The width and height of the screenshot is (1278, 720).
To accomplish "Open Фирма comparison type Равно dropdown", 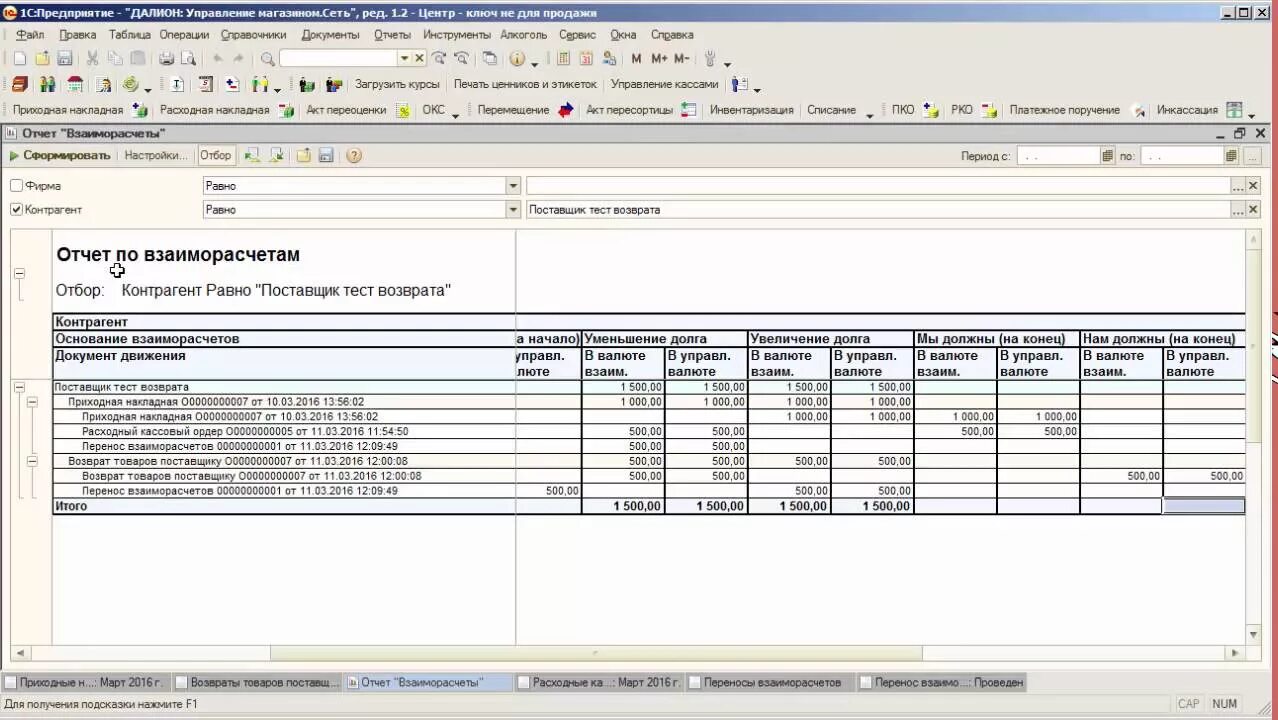I will pos(513,186).
